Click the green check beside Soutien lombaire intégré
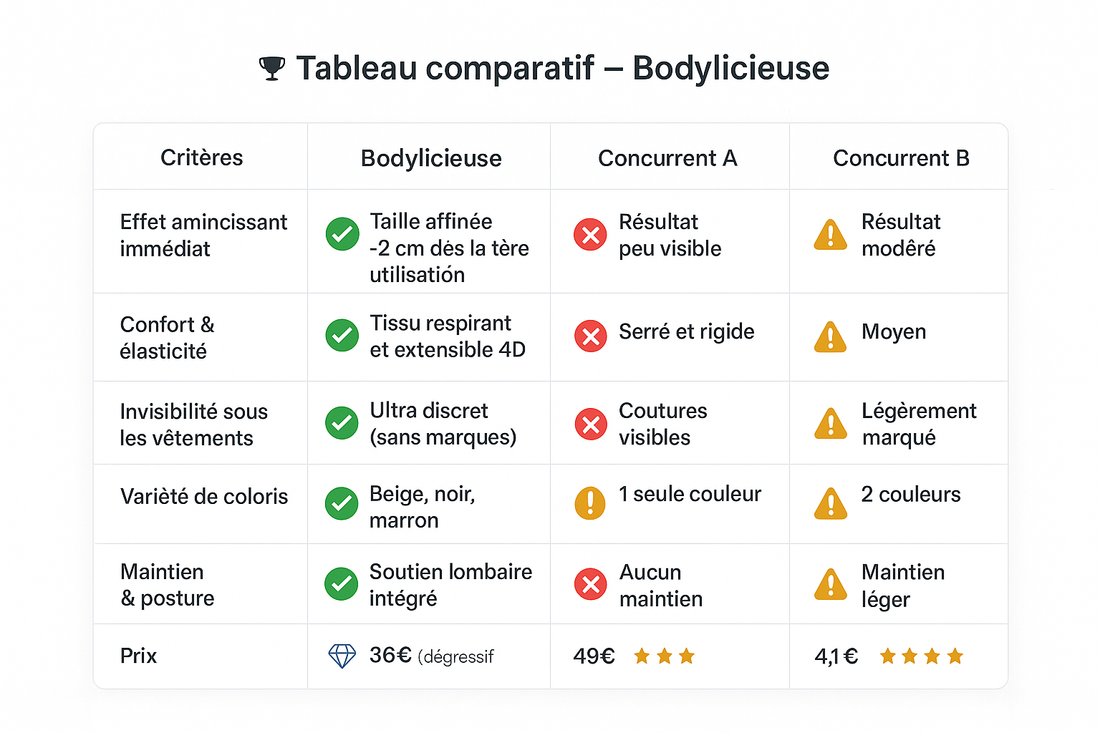The height and width of the screenshot is (733, 1100). (342, 584)
